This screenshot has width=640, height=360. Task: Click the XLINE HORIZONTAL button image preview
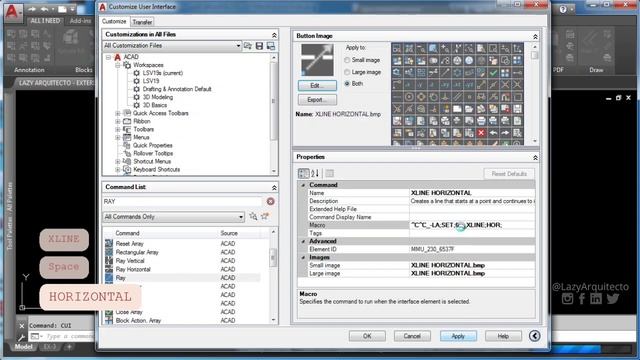(x=317, y=60)
